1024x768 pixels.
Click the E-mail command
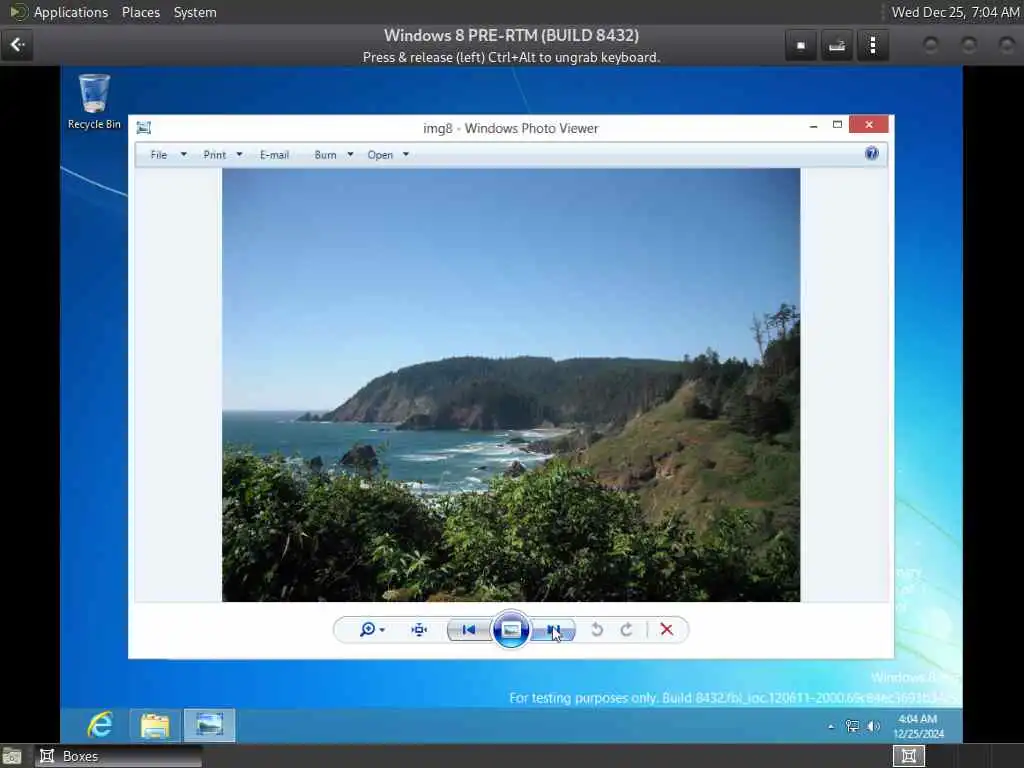[x=274, y=155]
